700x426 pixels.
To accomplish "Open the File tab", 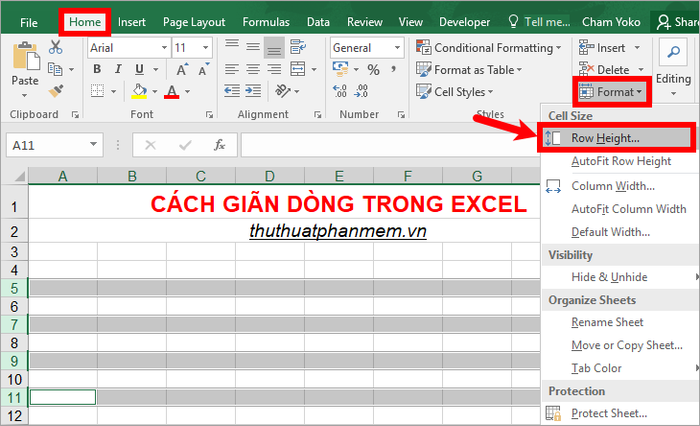I will pos(29,22).
